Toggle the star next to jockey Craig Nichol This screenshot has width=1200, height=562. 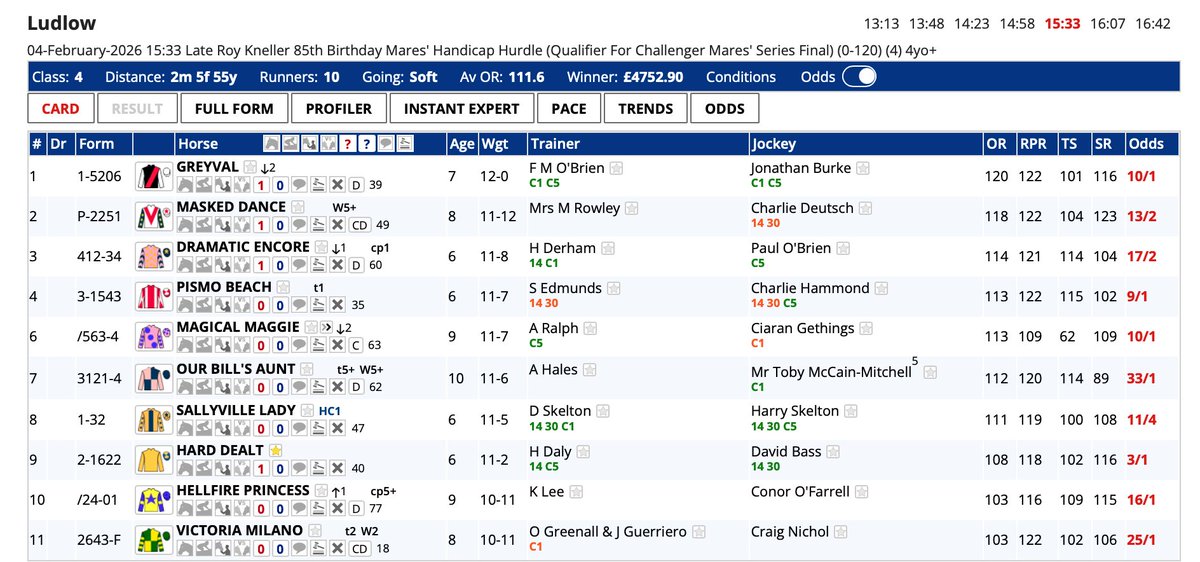click(840, 532)
